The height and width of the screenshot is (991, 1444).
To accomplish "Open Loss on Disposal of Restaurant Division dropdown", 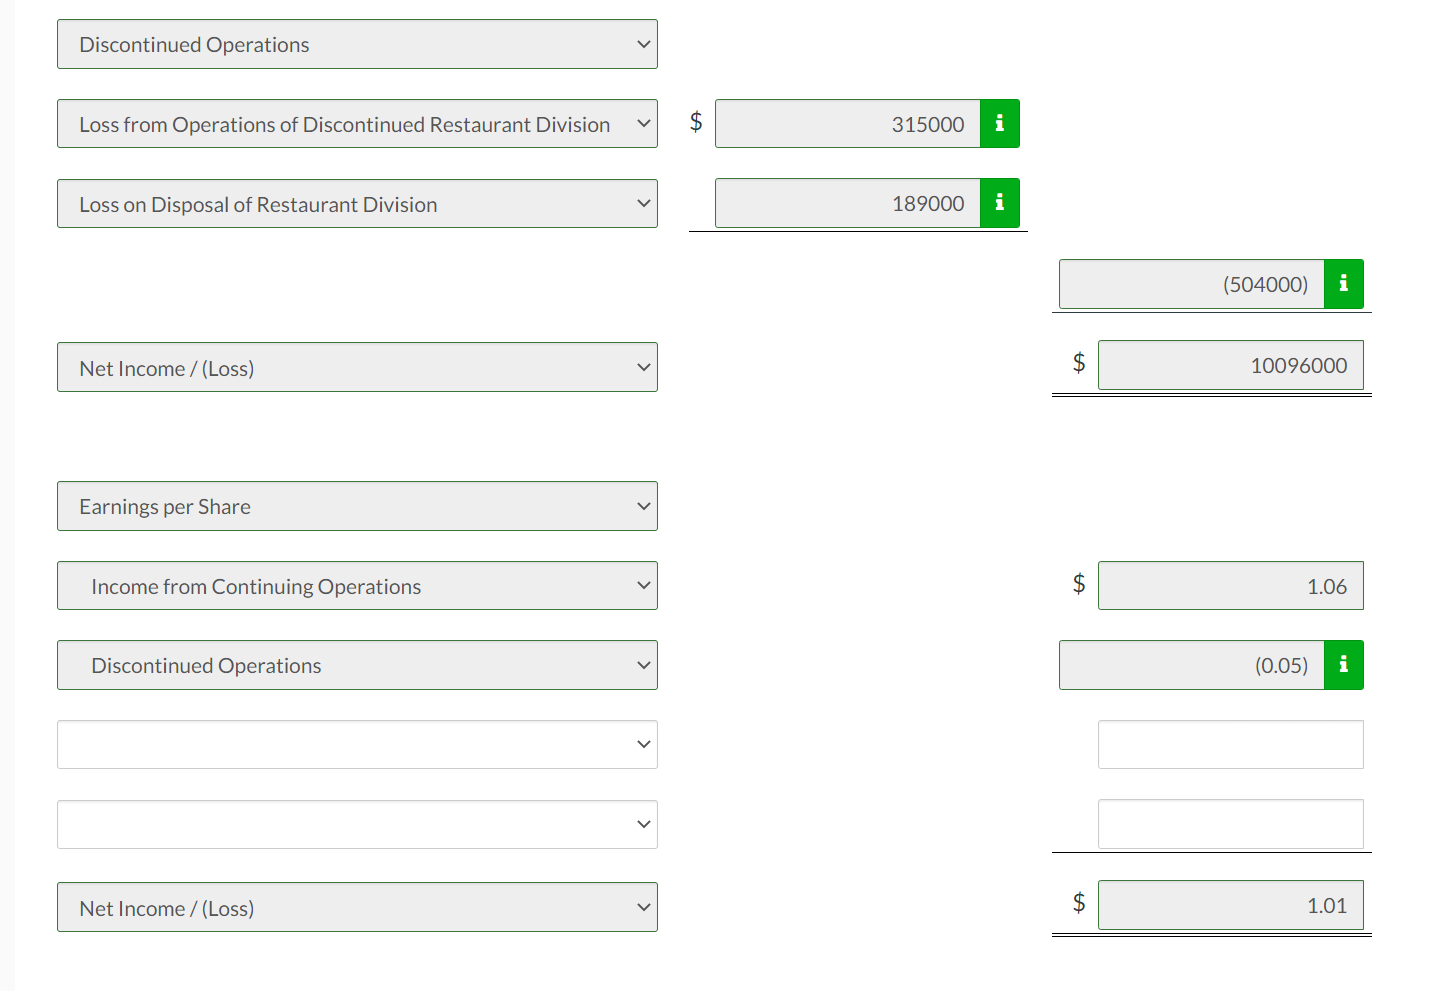I will click(x=357, y=204).
